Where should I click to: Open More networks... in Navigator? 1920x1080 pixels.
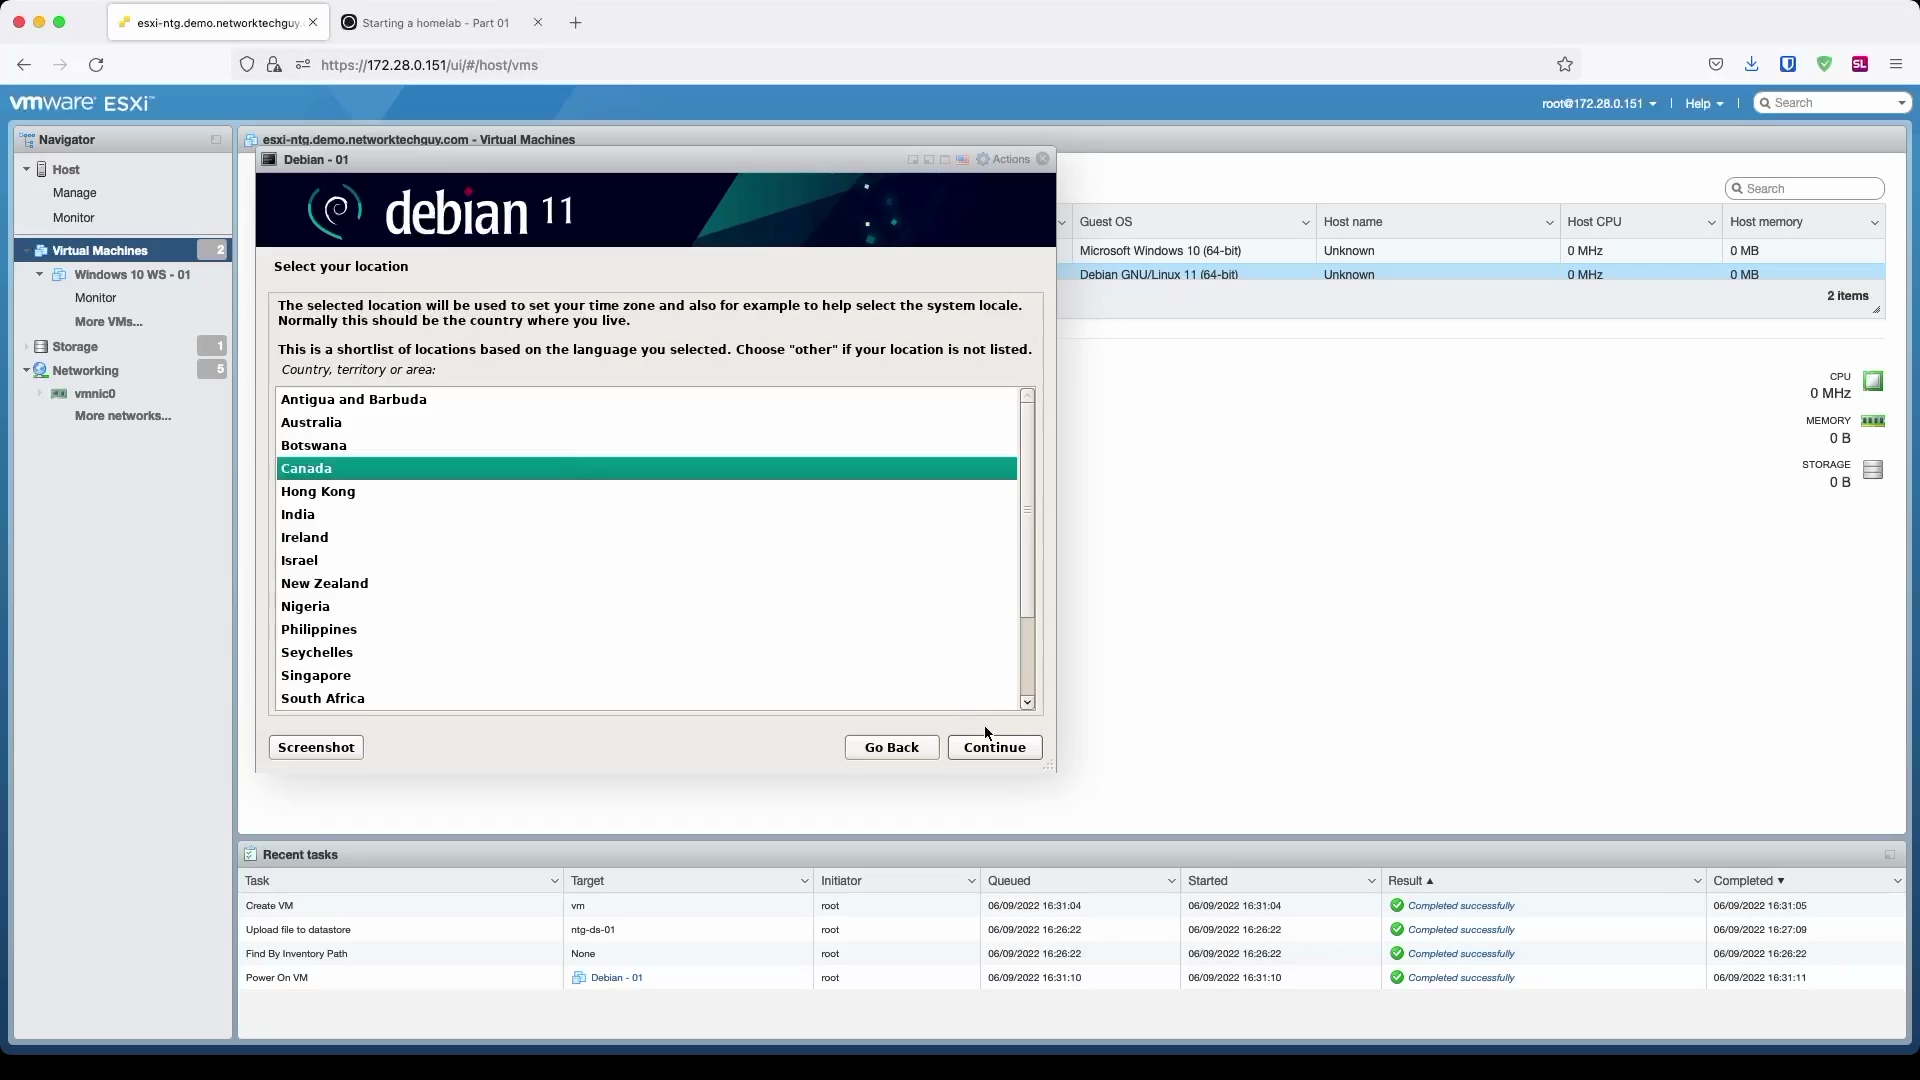point(123,416)
